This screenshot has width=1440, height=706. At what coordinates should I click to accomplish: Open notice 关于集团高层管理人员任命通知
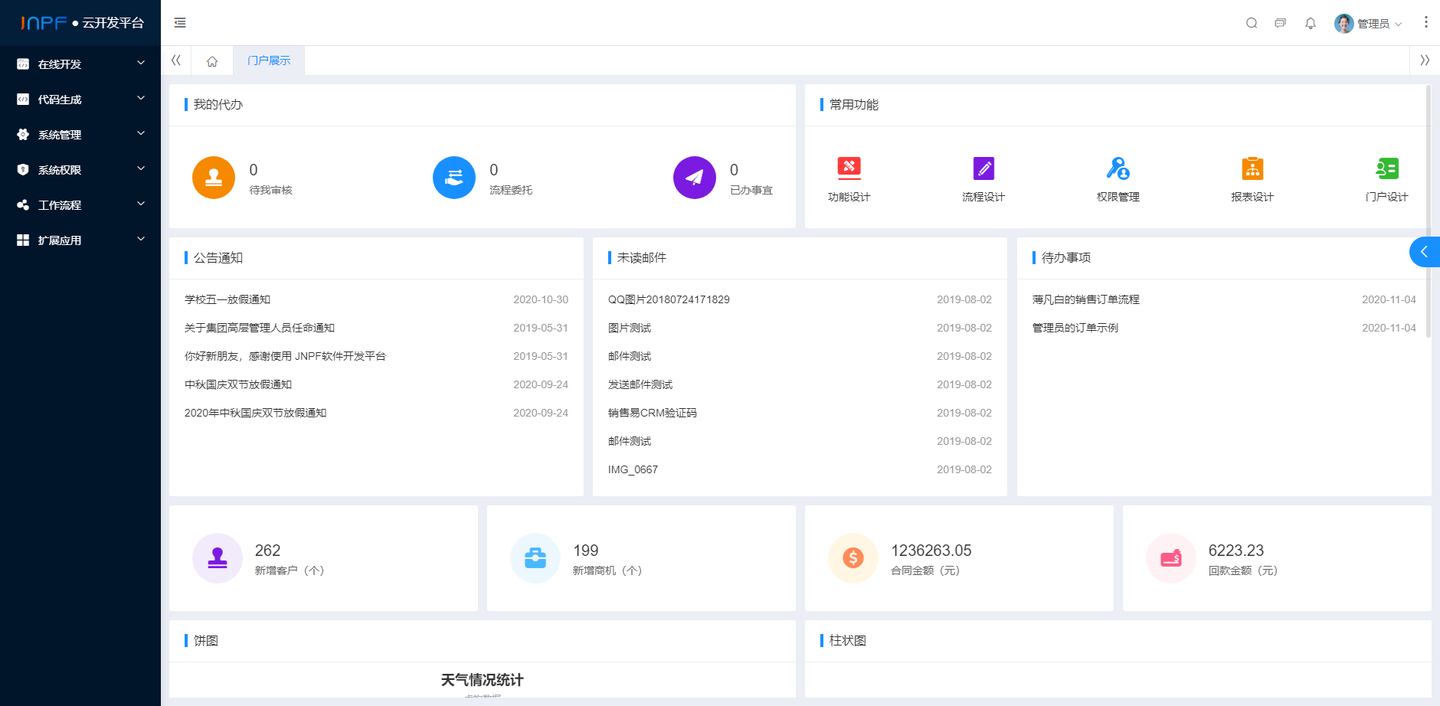coord(259,328)
